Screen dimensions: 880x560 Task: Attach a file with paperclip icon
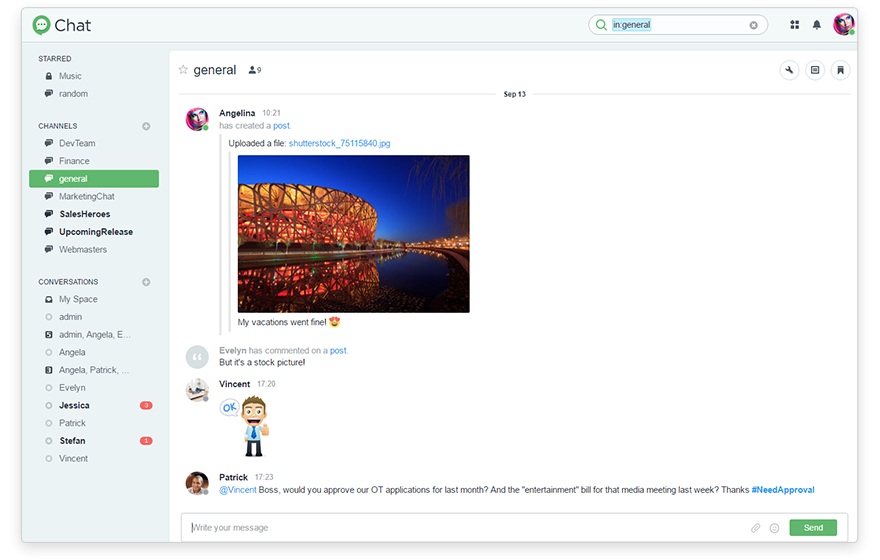[x=756, y=528]
